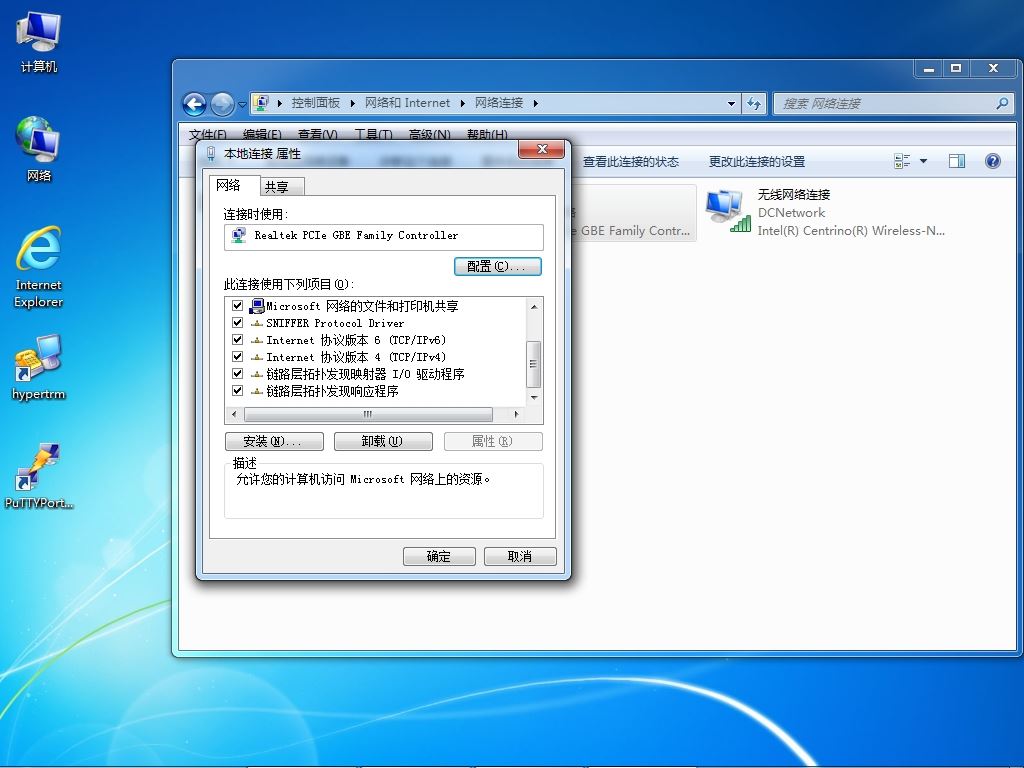Expand breadcrumb arrow after 控制面板

pyautogui.click(x=353, y=103)
